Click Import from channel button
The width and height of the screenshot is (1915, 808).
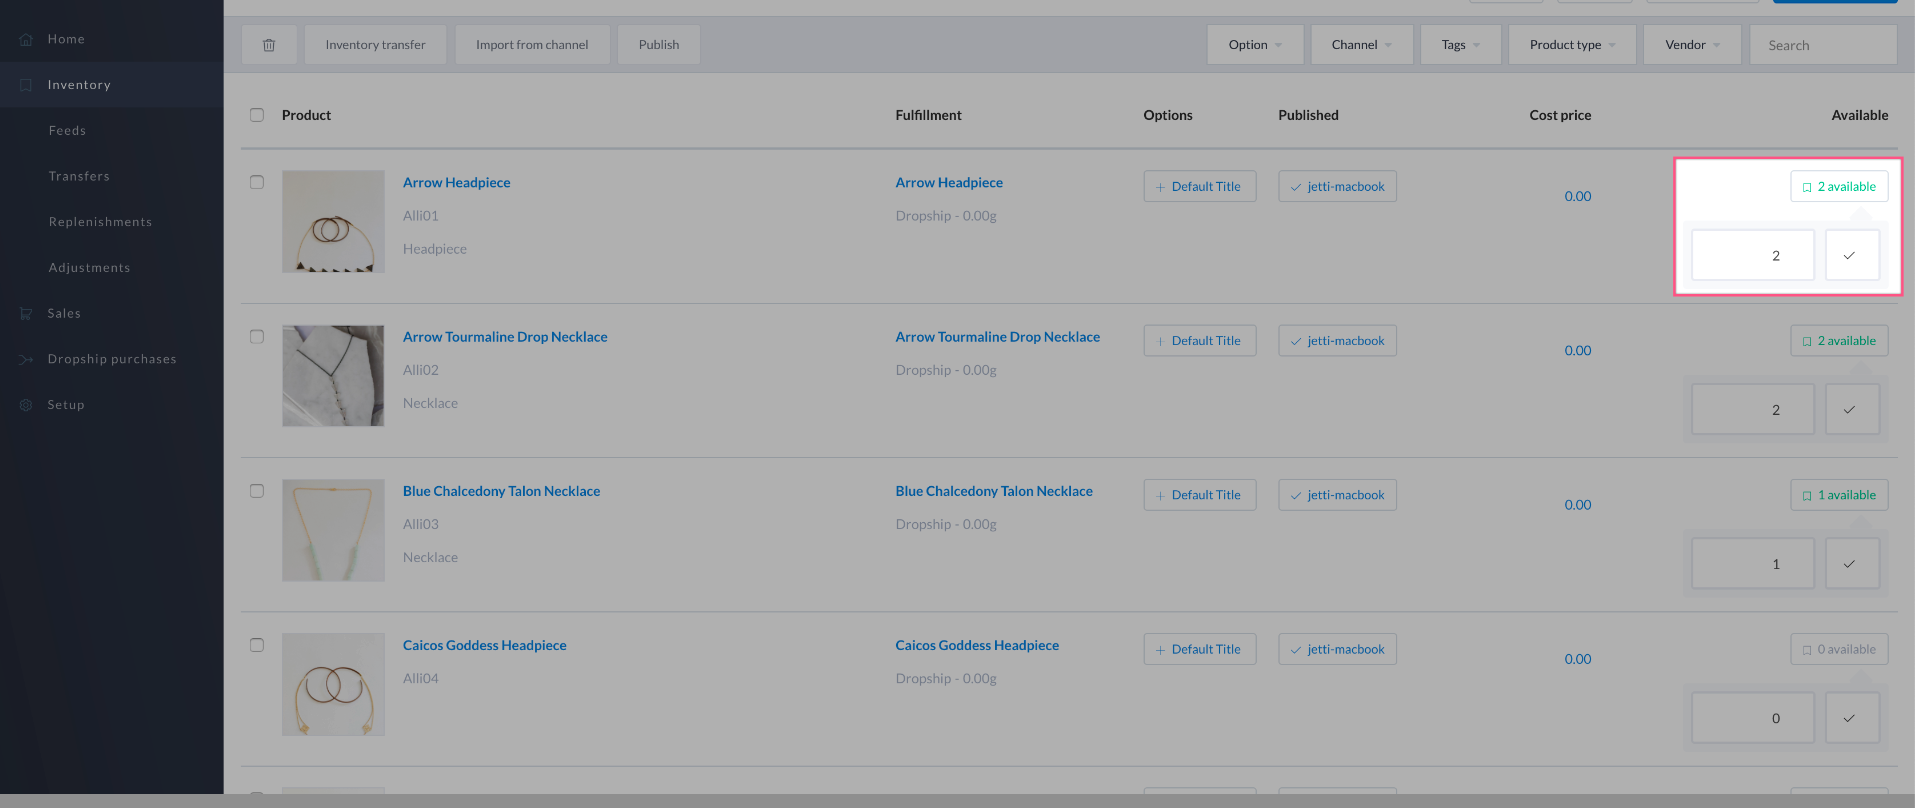[x=532, y=45]
